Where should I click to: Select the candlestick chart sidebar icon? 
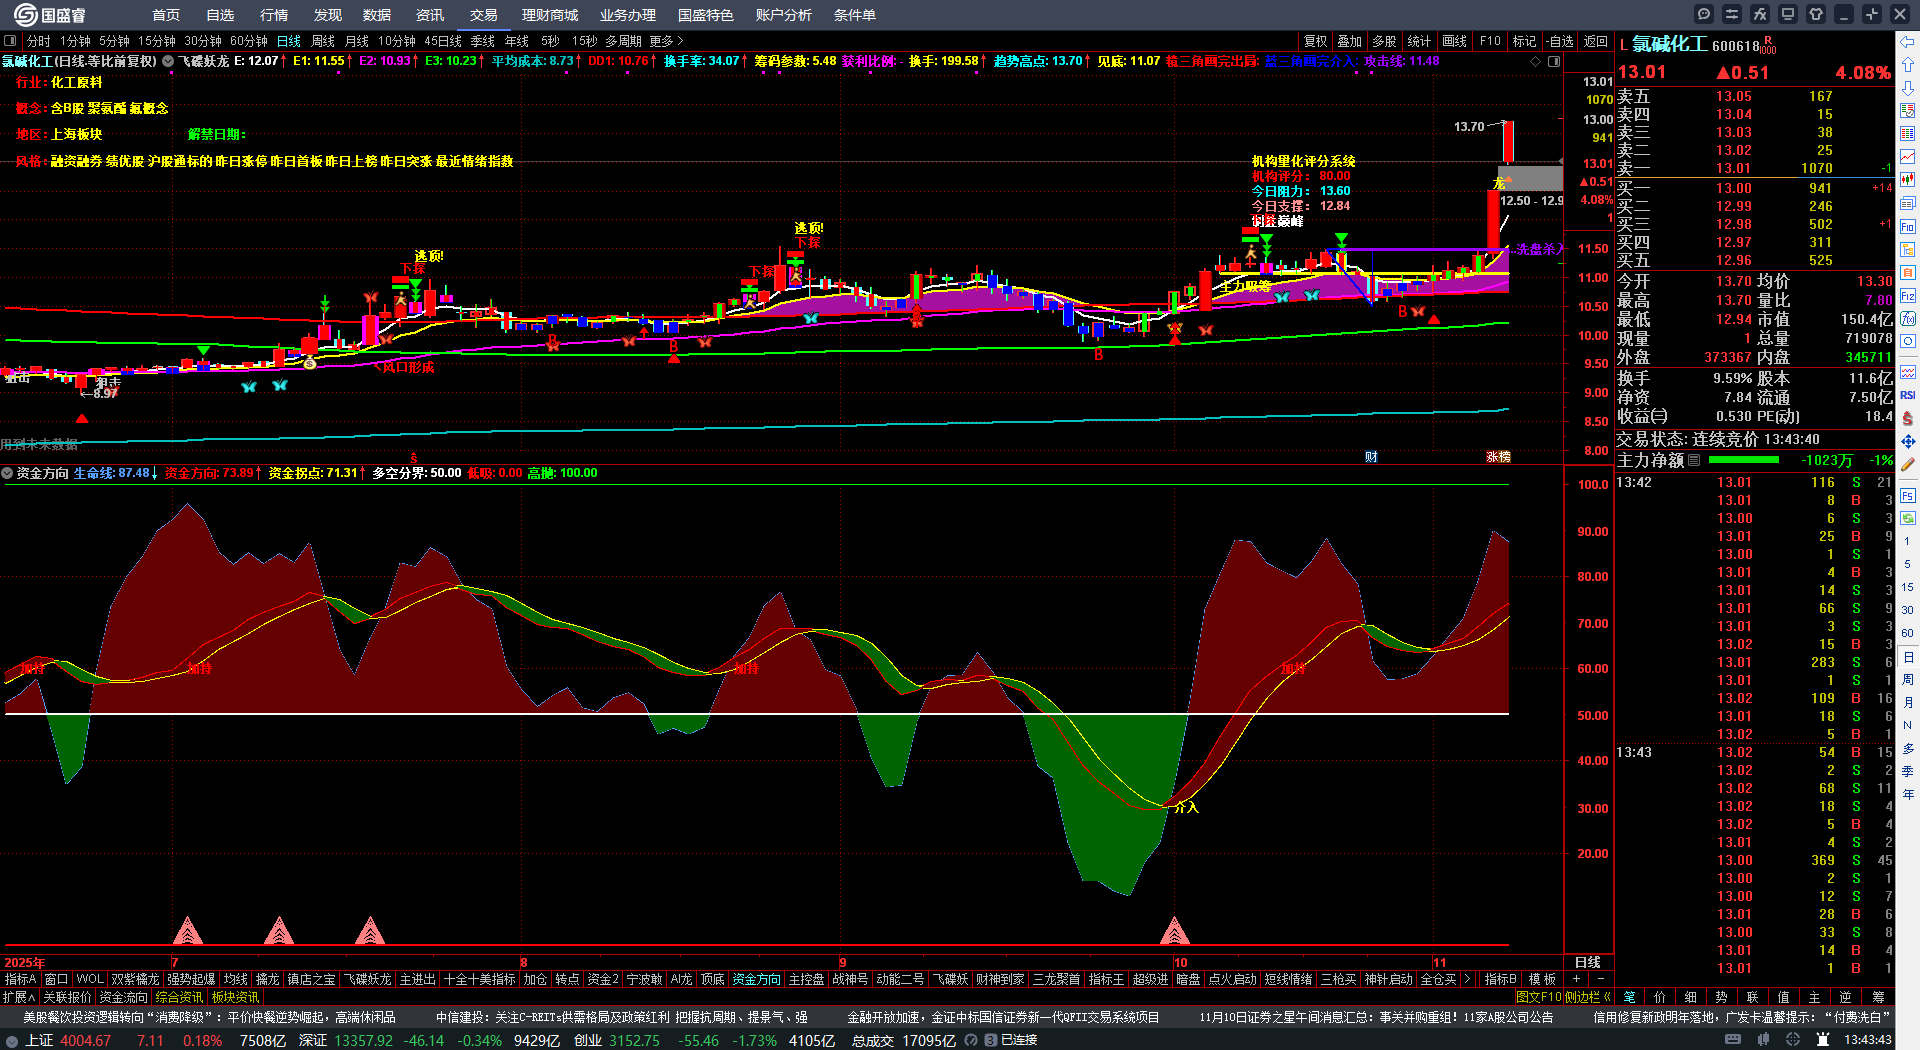[x=1908, y=180]
